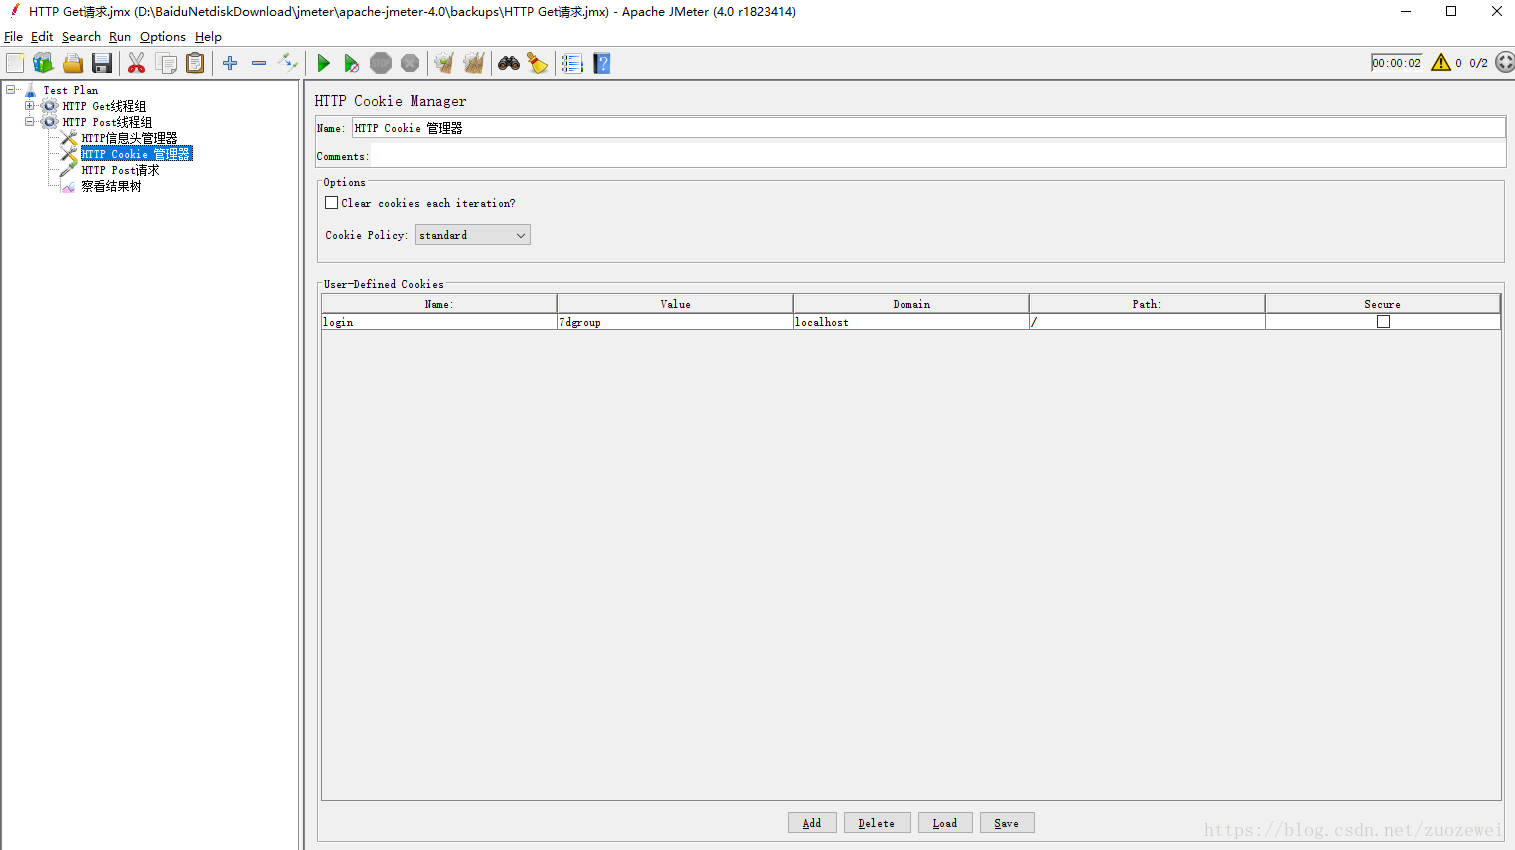Image resolution: width=1515 pixels, height=850 pixels.
Task: Select HTTP Post线程组 in the tree
Action: pos(107,122)
